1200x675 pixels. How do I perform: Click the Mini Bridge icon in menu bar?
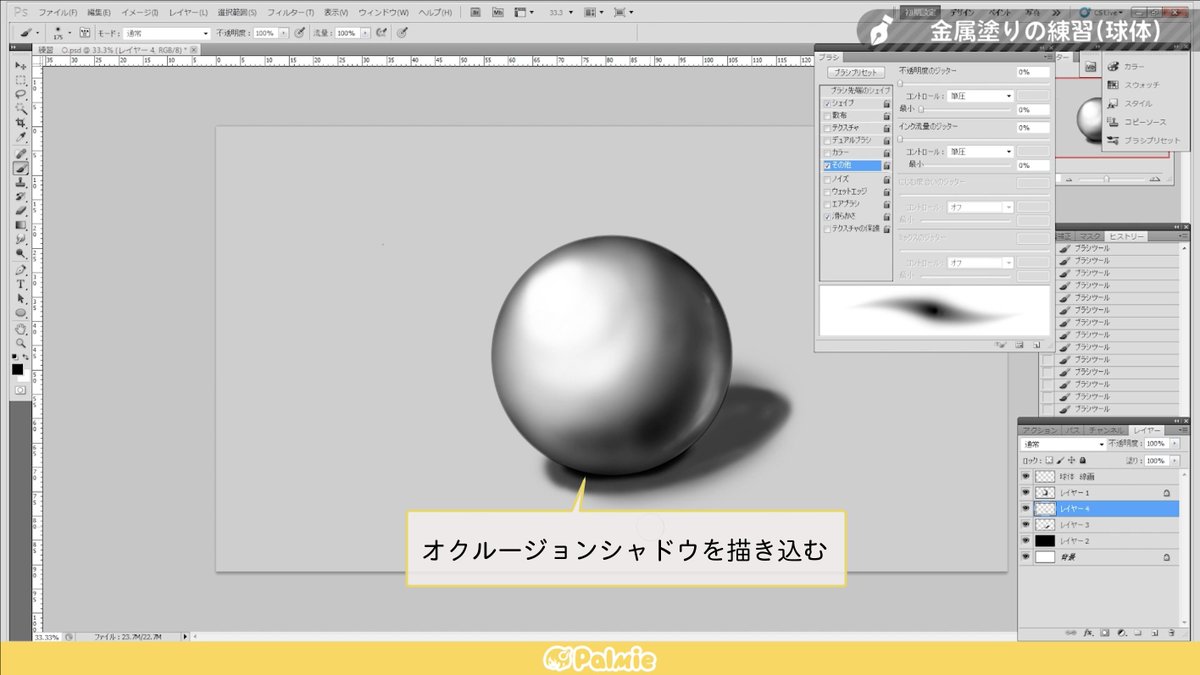pos(497,12)
